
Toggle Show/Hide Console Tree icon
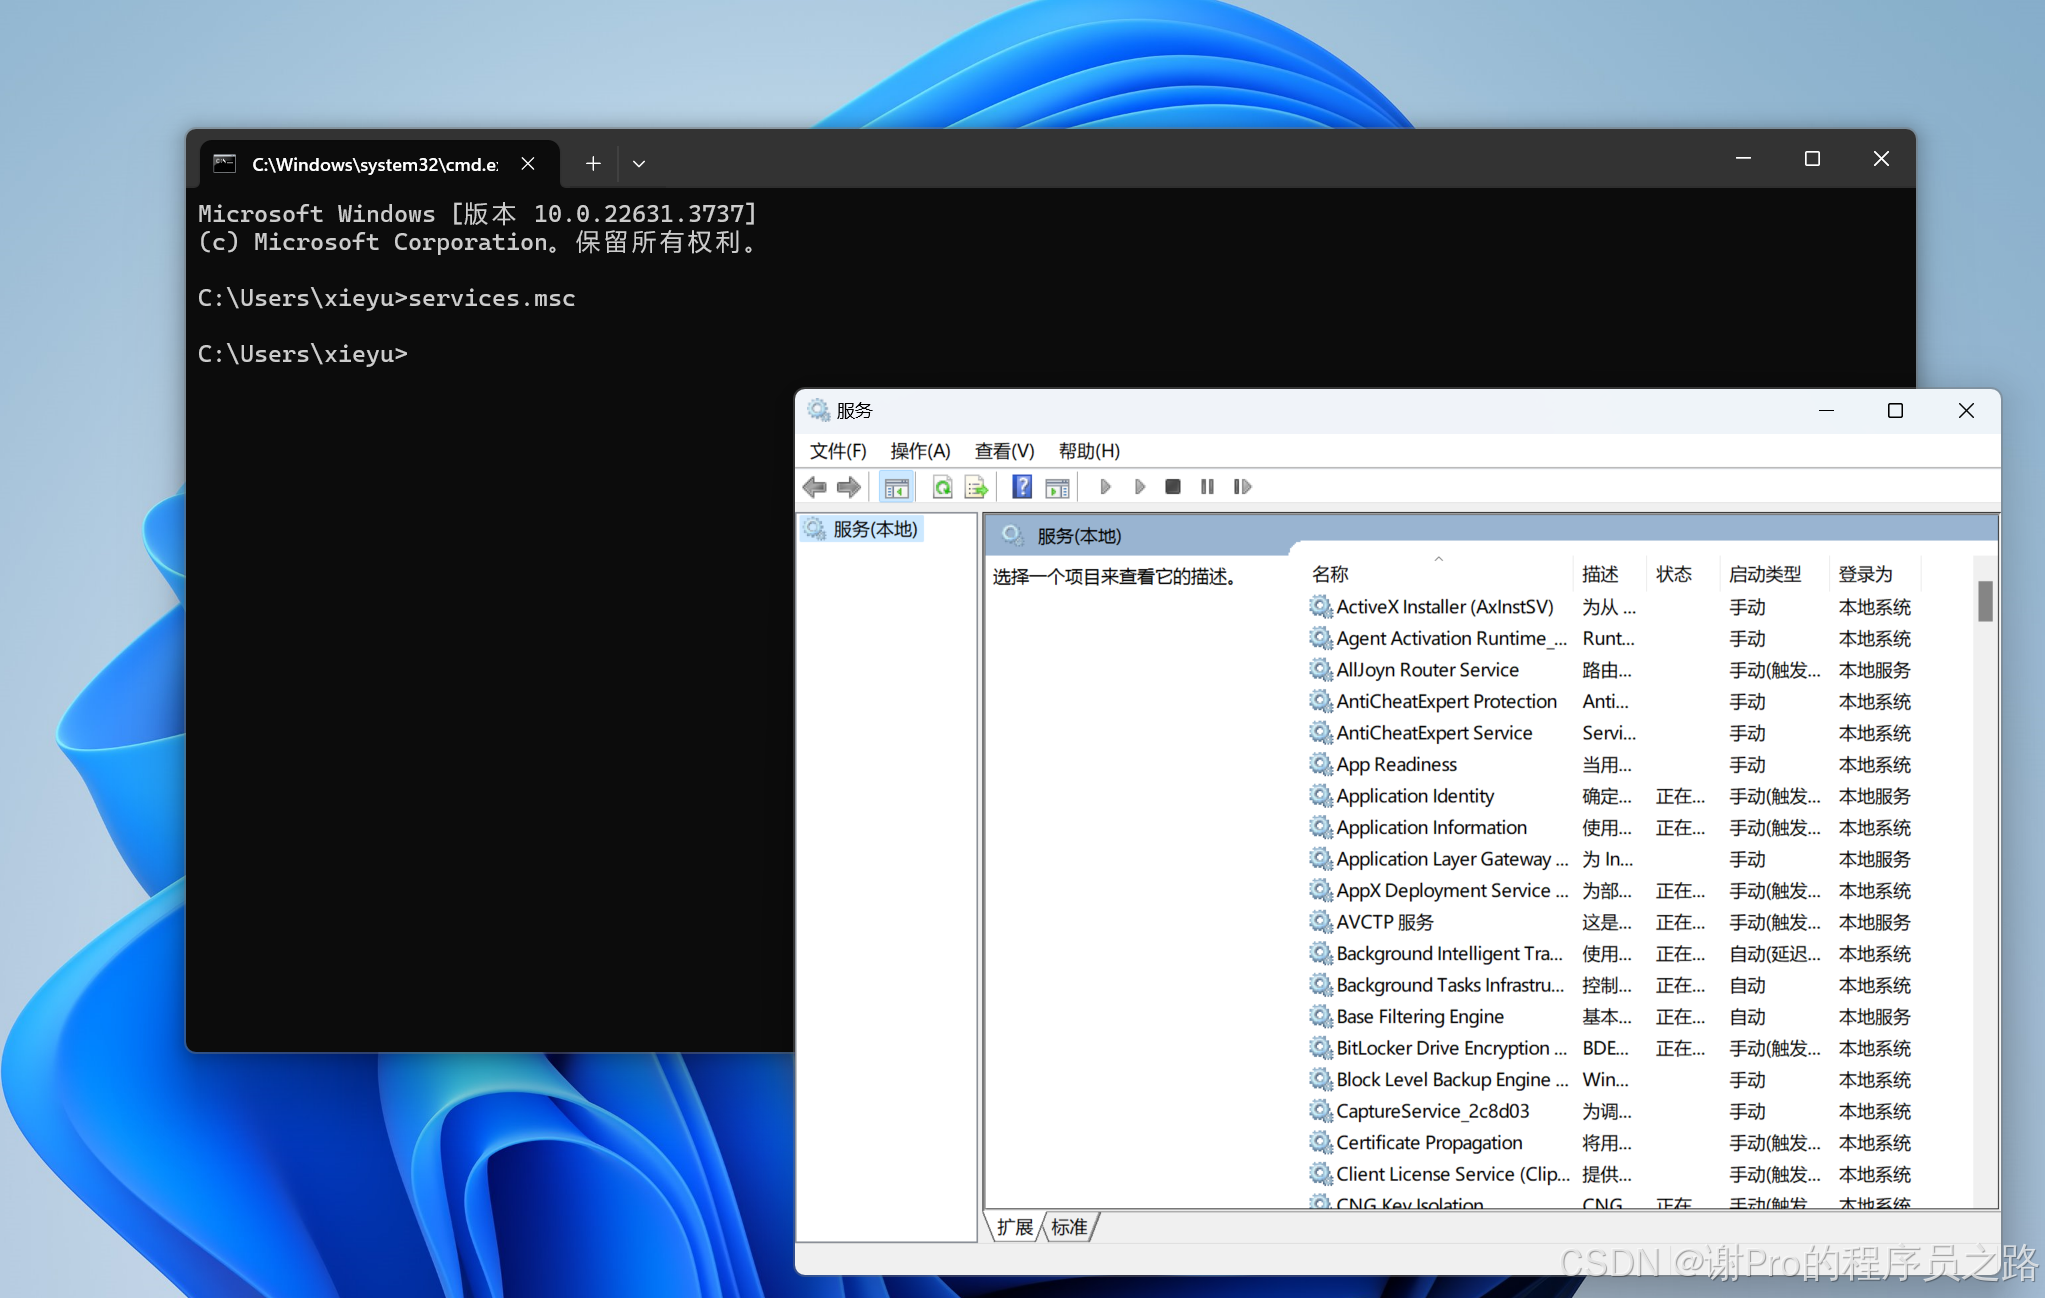[x=896, y=487]
